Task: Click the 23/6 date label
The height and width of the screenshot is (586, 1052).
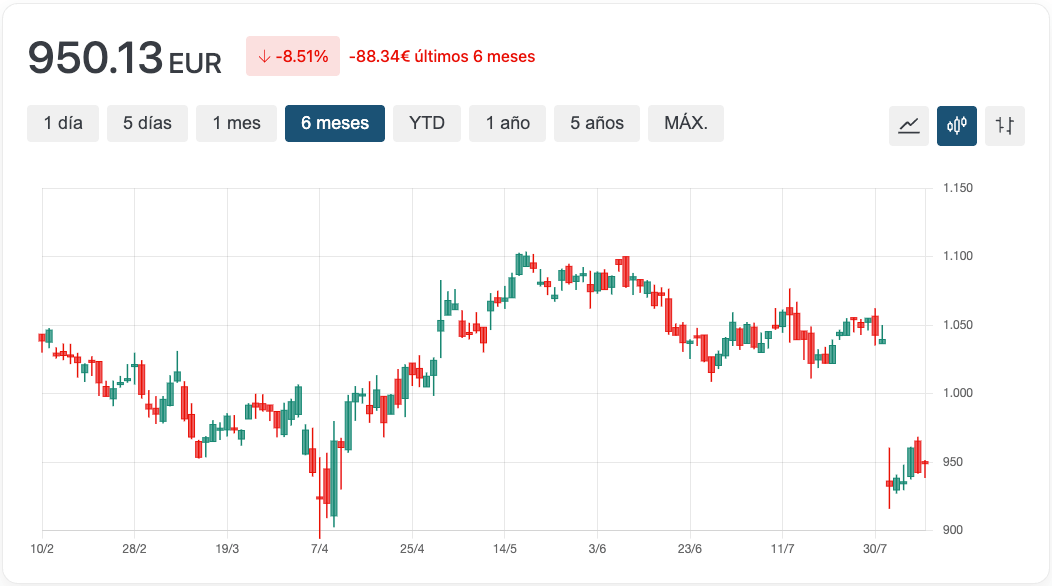Action: coord(690,549)
